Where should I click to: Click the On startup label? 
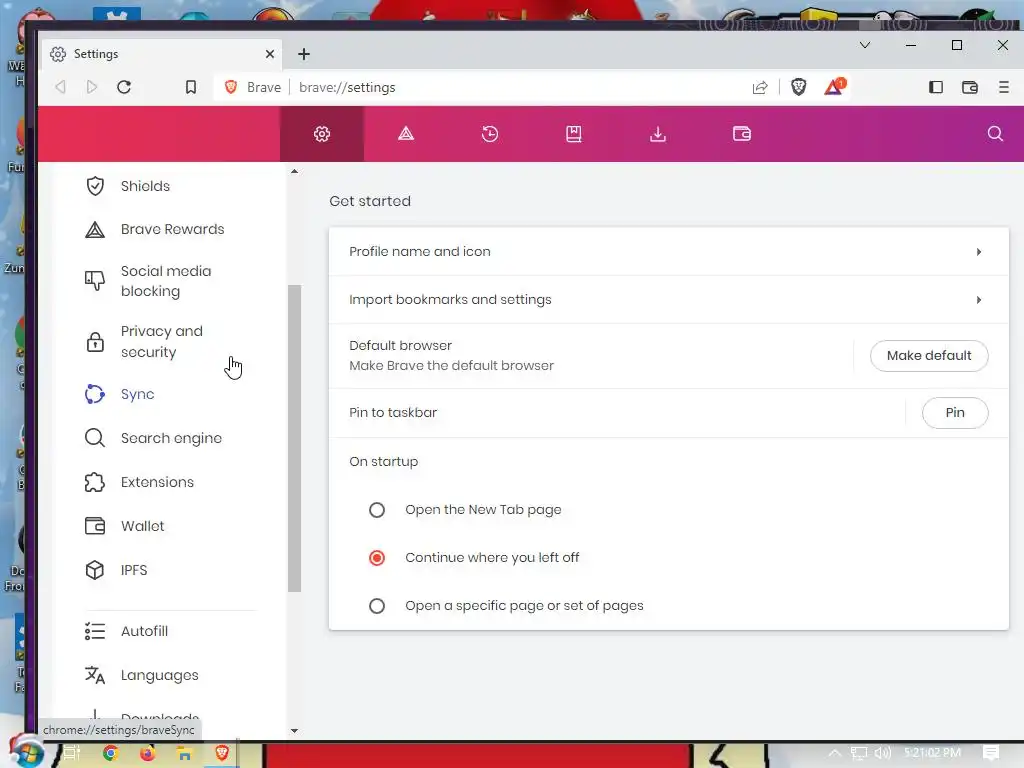pos(383,462)
